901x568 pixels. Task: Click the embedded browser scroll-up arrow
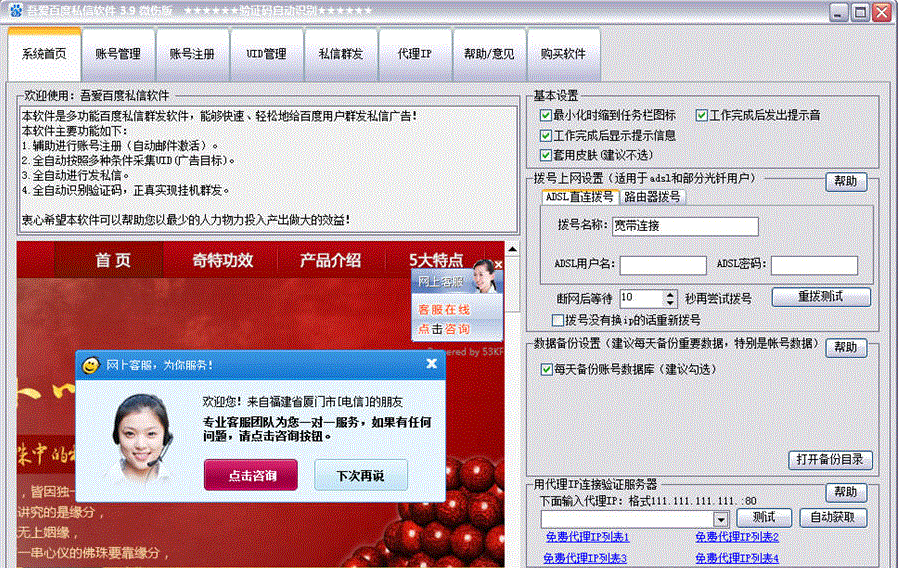[512, 250]
